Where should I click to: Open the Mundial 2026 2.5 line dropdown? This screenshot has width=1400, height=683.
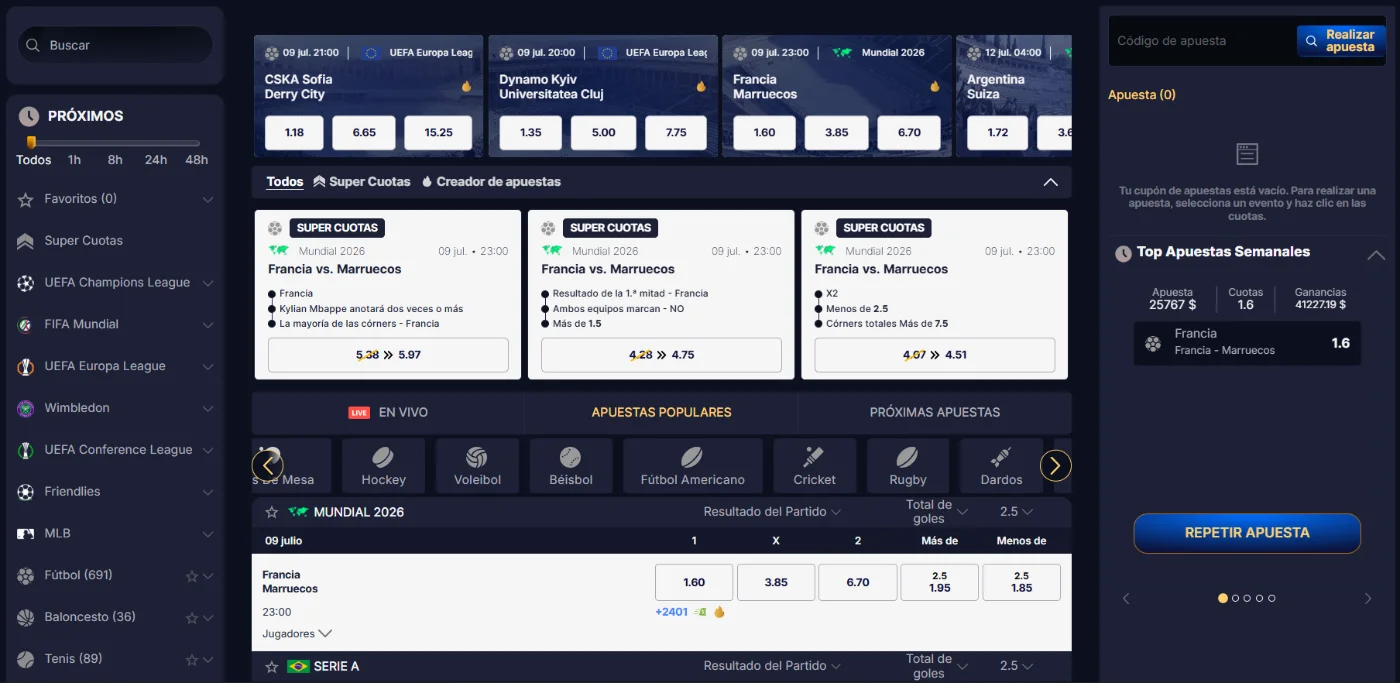click(1016, 512)
